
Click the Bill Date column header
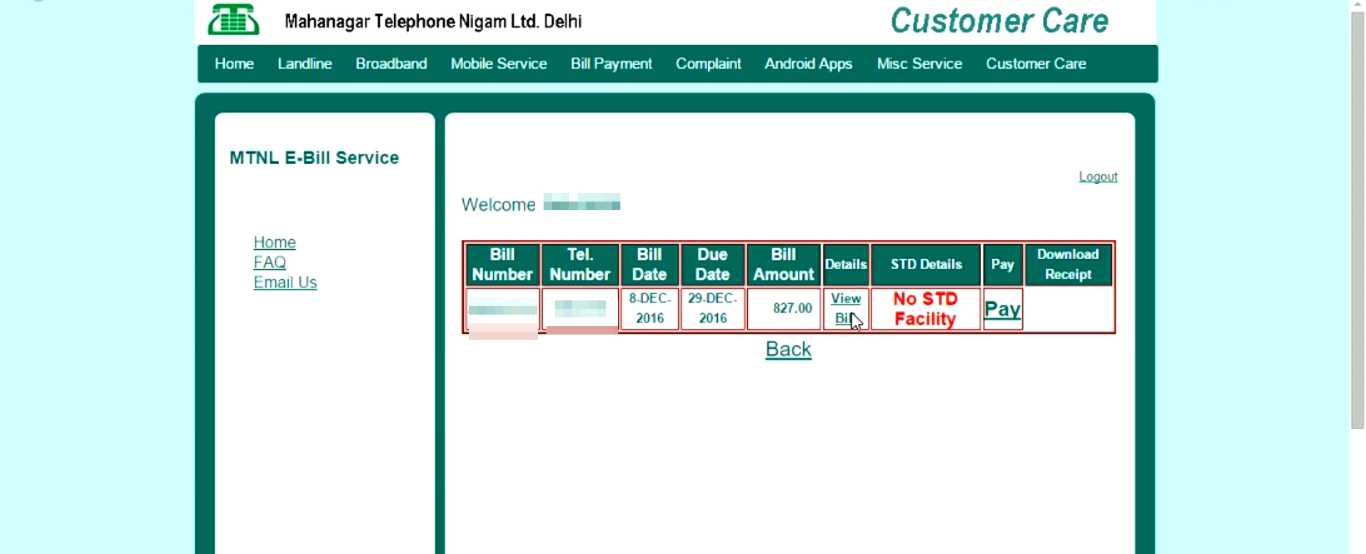pos(650,265)
